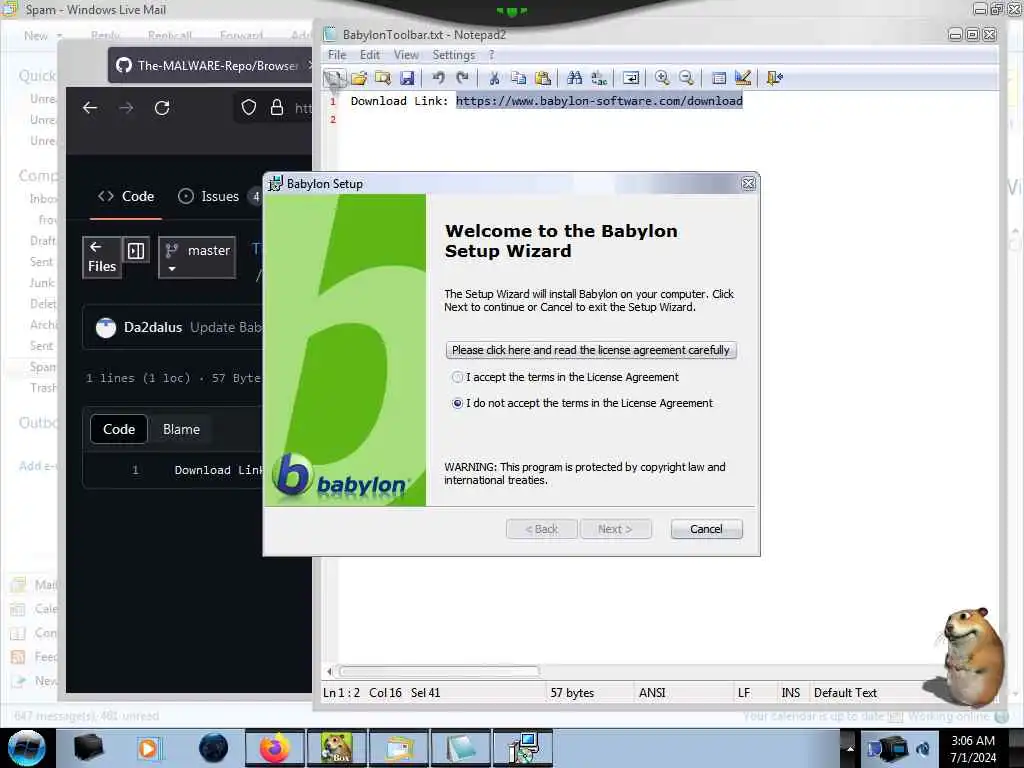Toggle word wrap icon in Notepad2 toolbar
The image size is (1024, 768).
pos(631,78)
